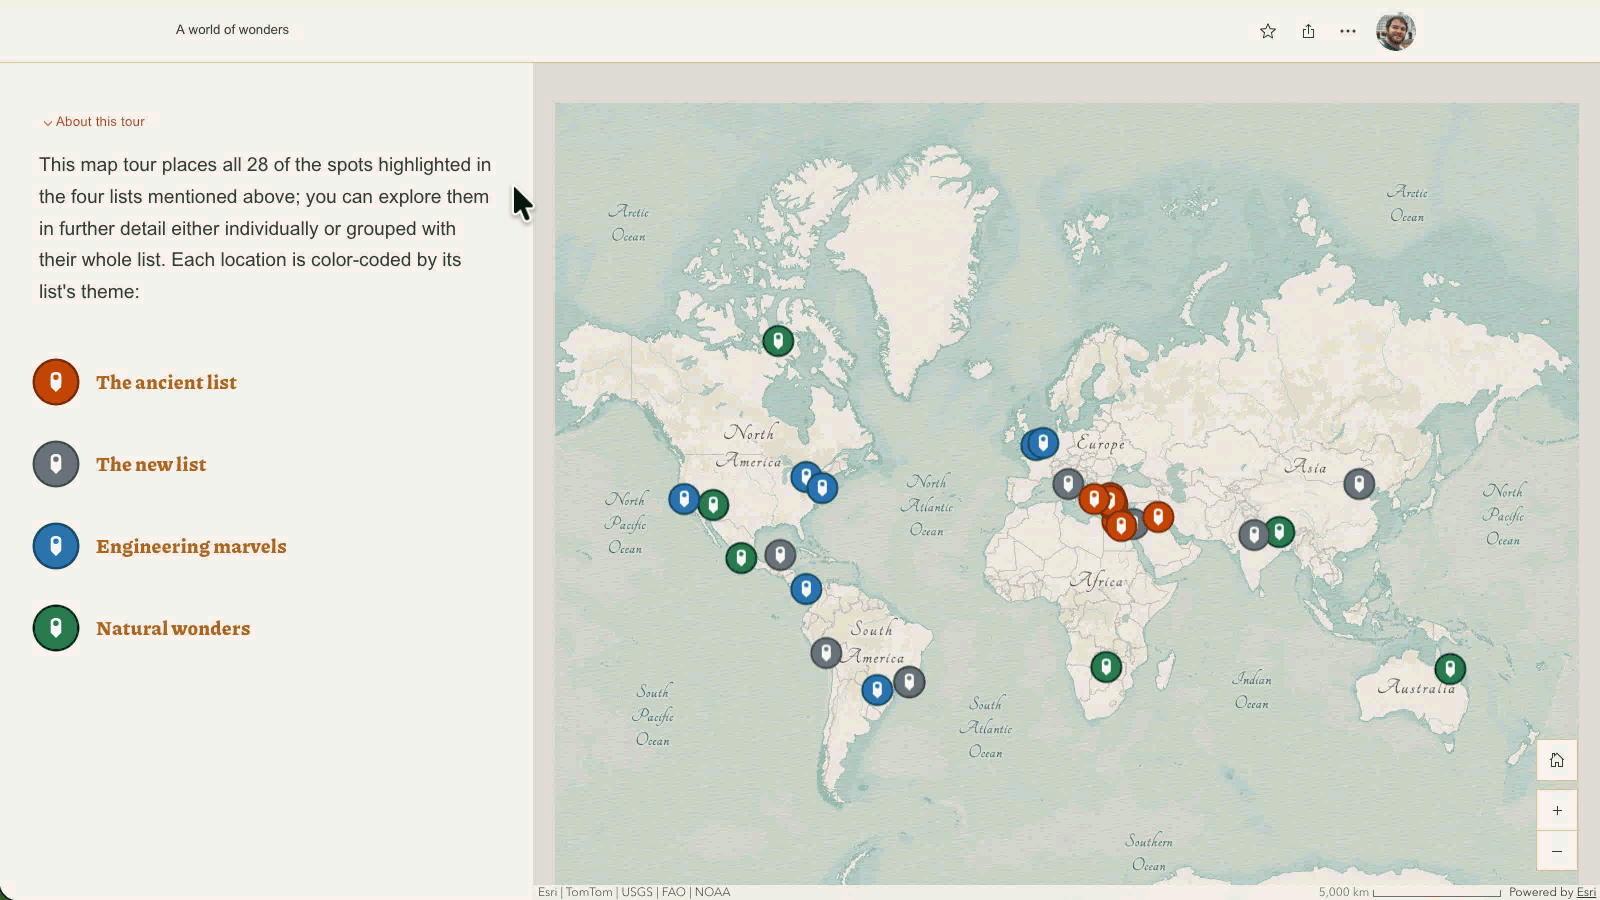Click the blue pin left of Brazil's gray pin
The image size is (1600, 900).
click(x=877, y=689)
